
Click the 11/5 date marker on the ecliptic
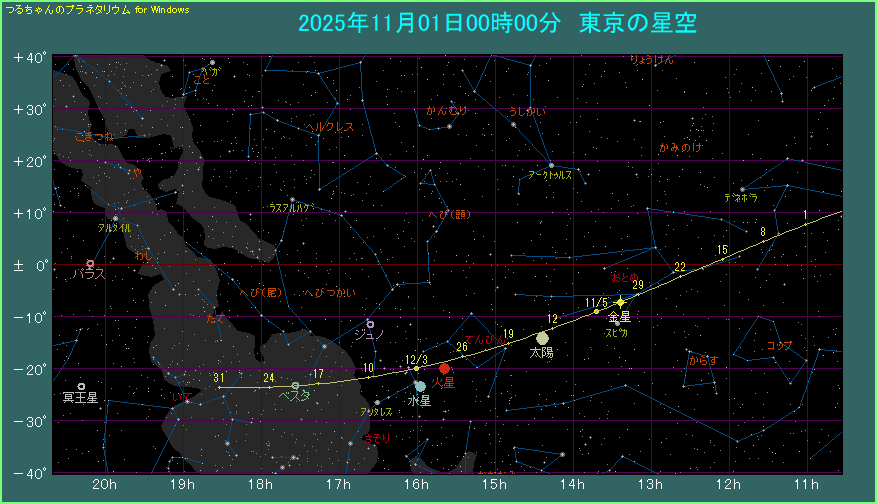click(596, 302)
